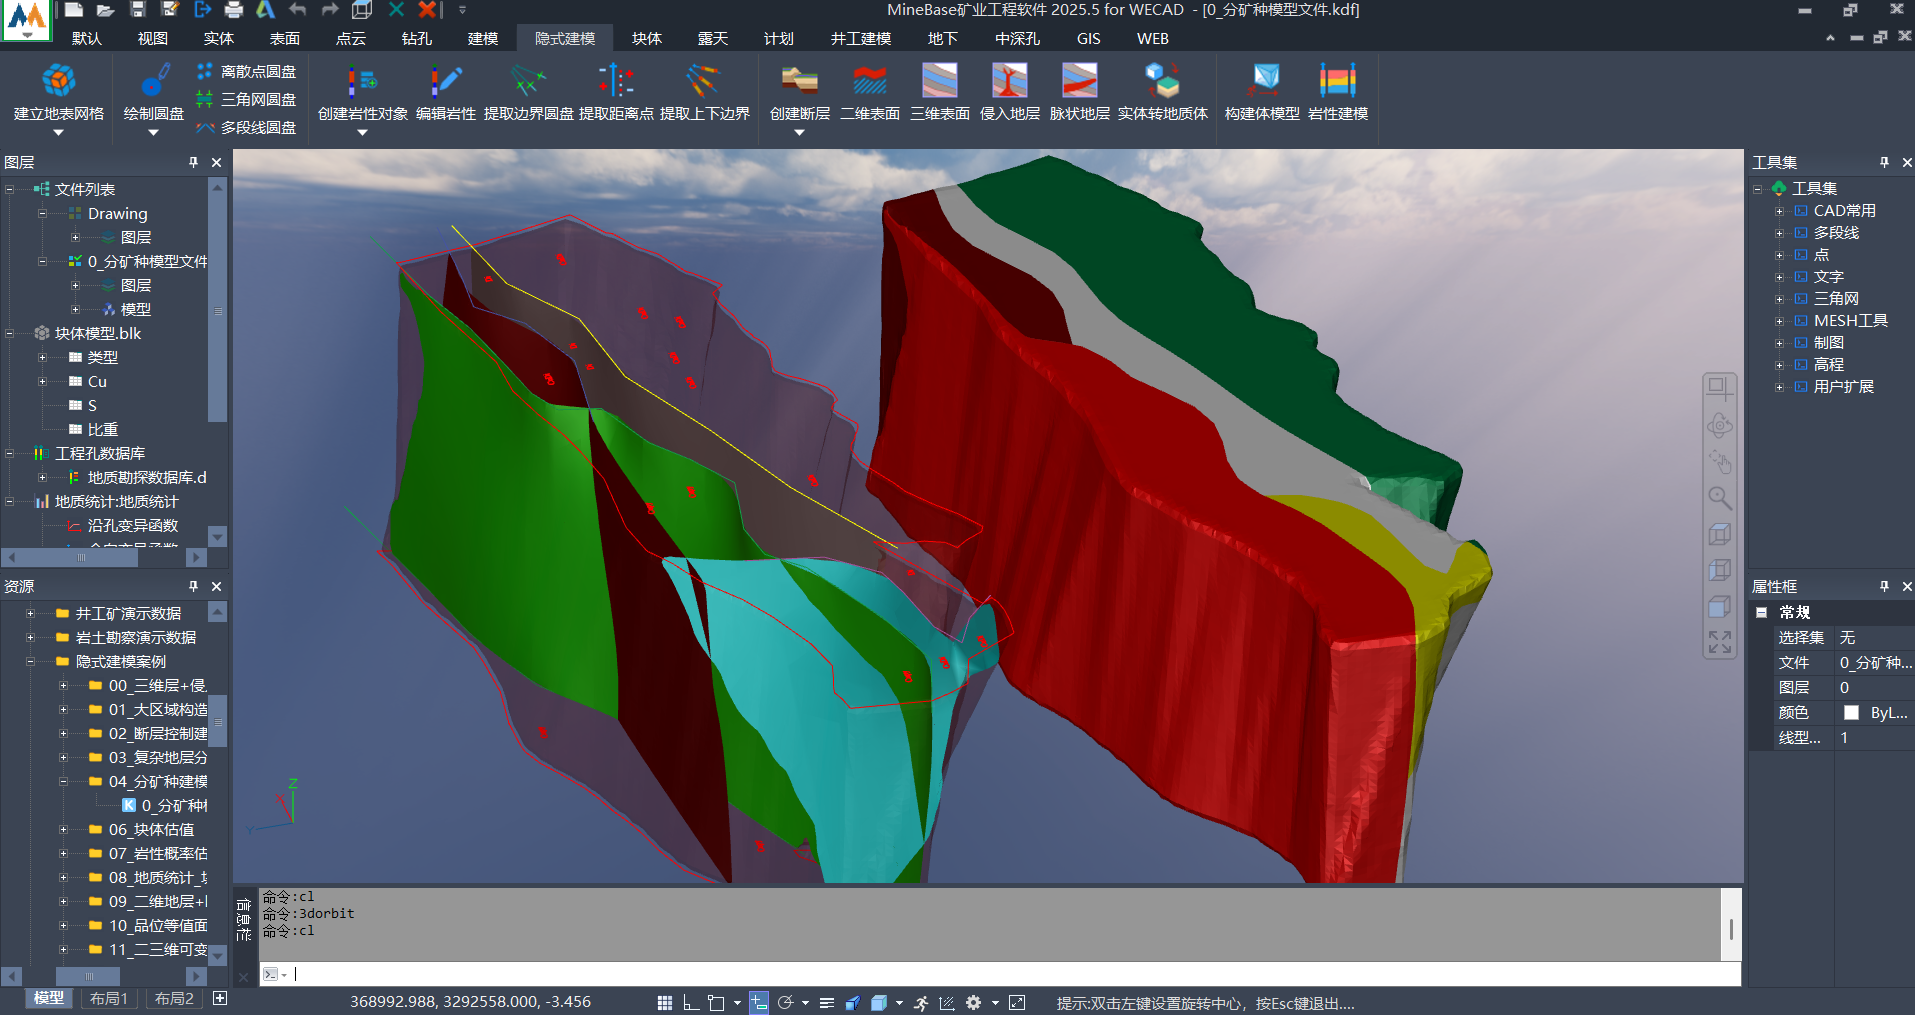Click the magnifier zoom icon in viewport

(x=1719, y=498)
